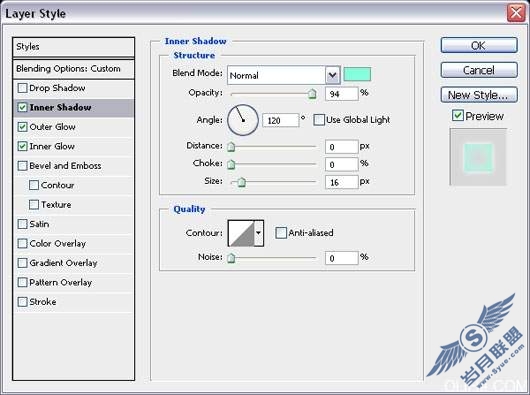Click the Choke slider handle
The height and width of the screenshot is (395, 530).
[231, 164]
